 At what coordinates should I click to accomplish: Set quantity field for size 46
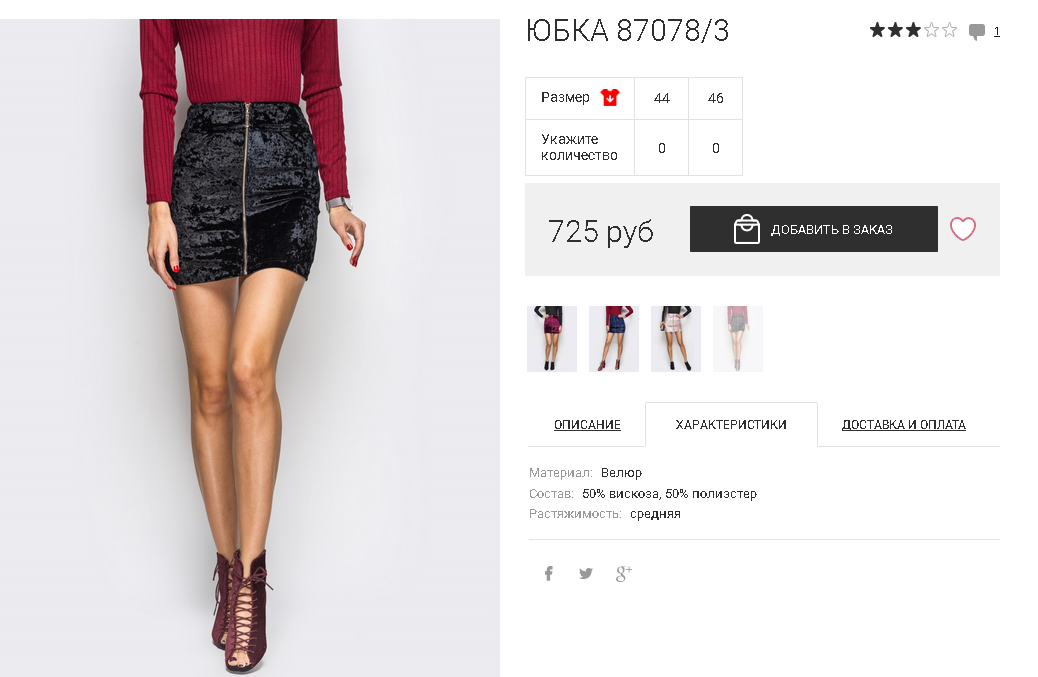click(x=716, y=148)
